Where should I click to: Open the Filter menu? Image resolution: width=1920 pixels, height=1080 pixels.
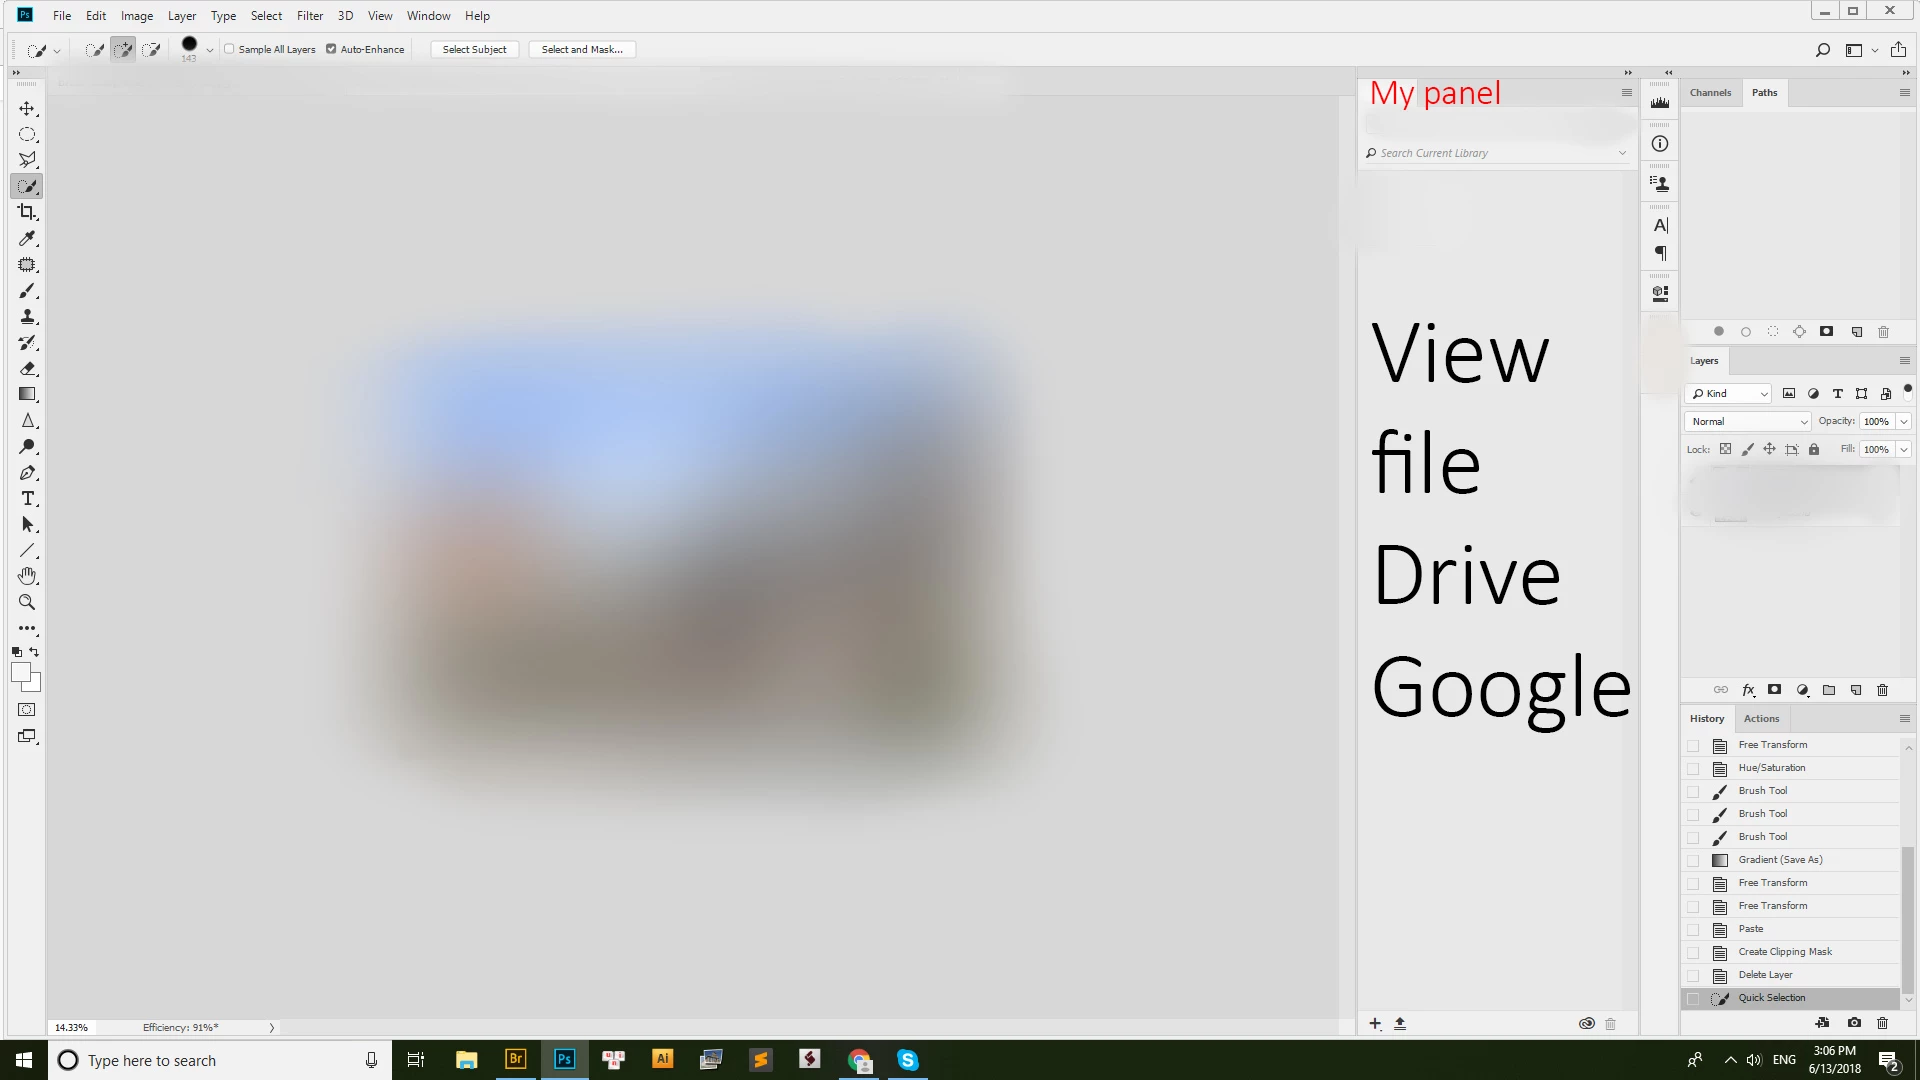click(309, 15)
